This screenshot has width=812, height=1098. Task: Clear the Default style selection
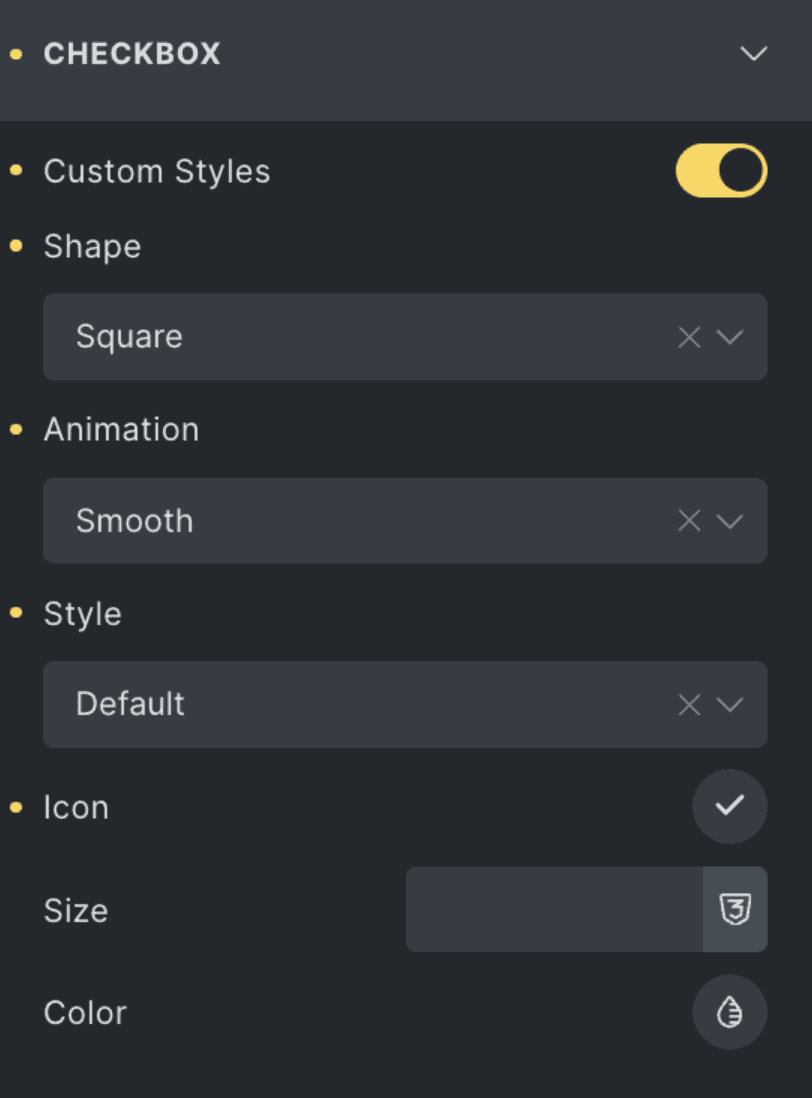(689, 704)
